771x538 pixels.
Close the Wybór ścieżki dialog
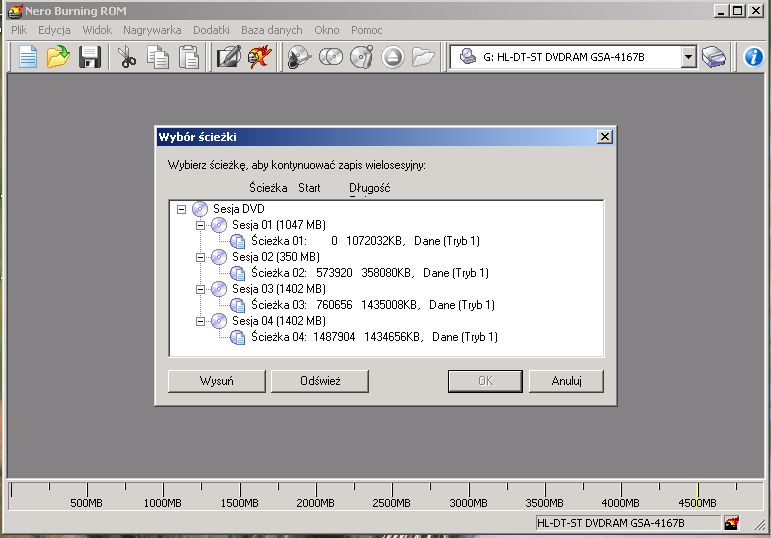pyautogui.click(x=605, y=137)
